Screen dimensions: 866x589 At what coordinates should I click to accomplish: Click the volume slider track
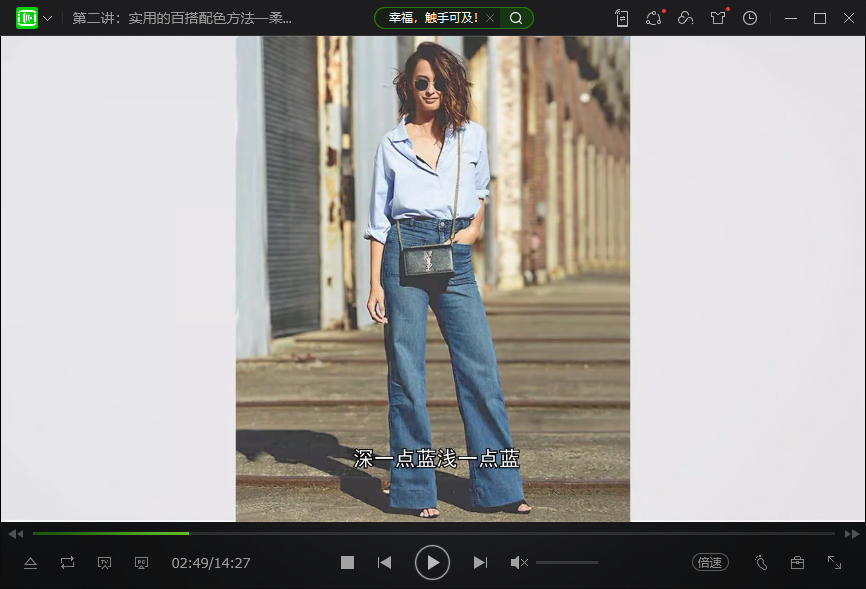tap(566, 563)
